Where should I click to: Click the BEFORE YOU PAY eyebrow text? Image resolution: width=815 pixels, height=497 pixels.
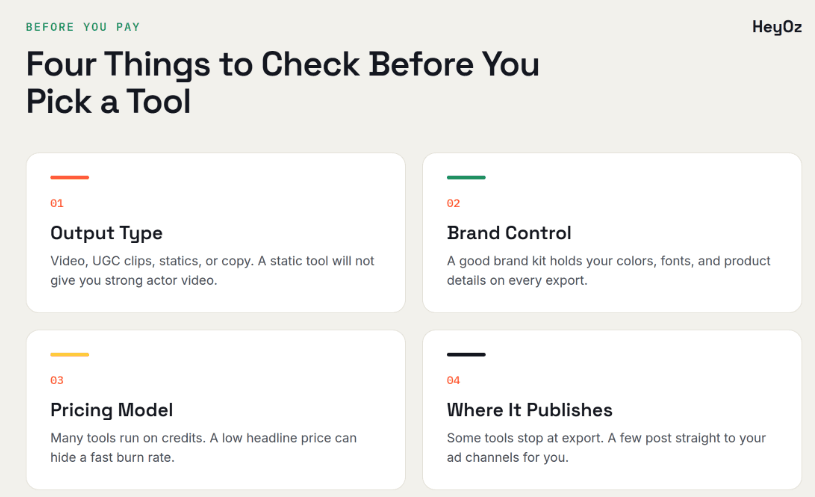click(83, 27)
